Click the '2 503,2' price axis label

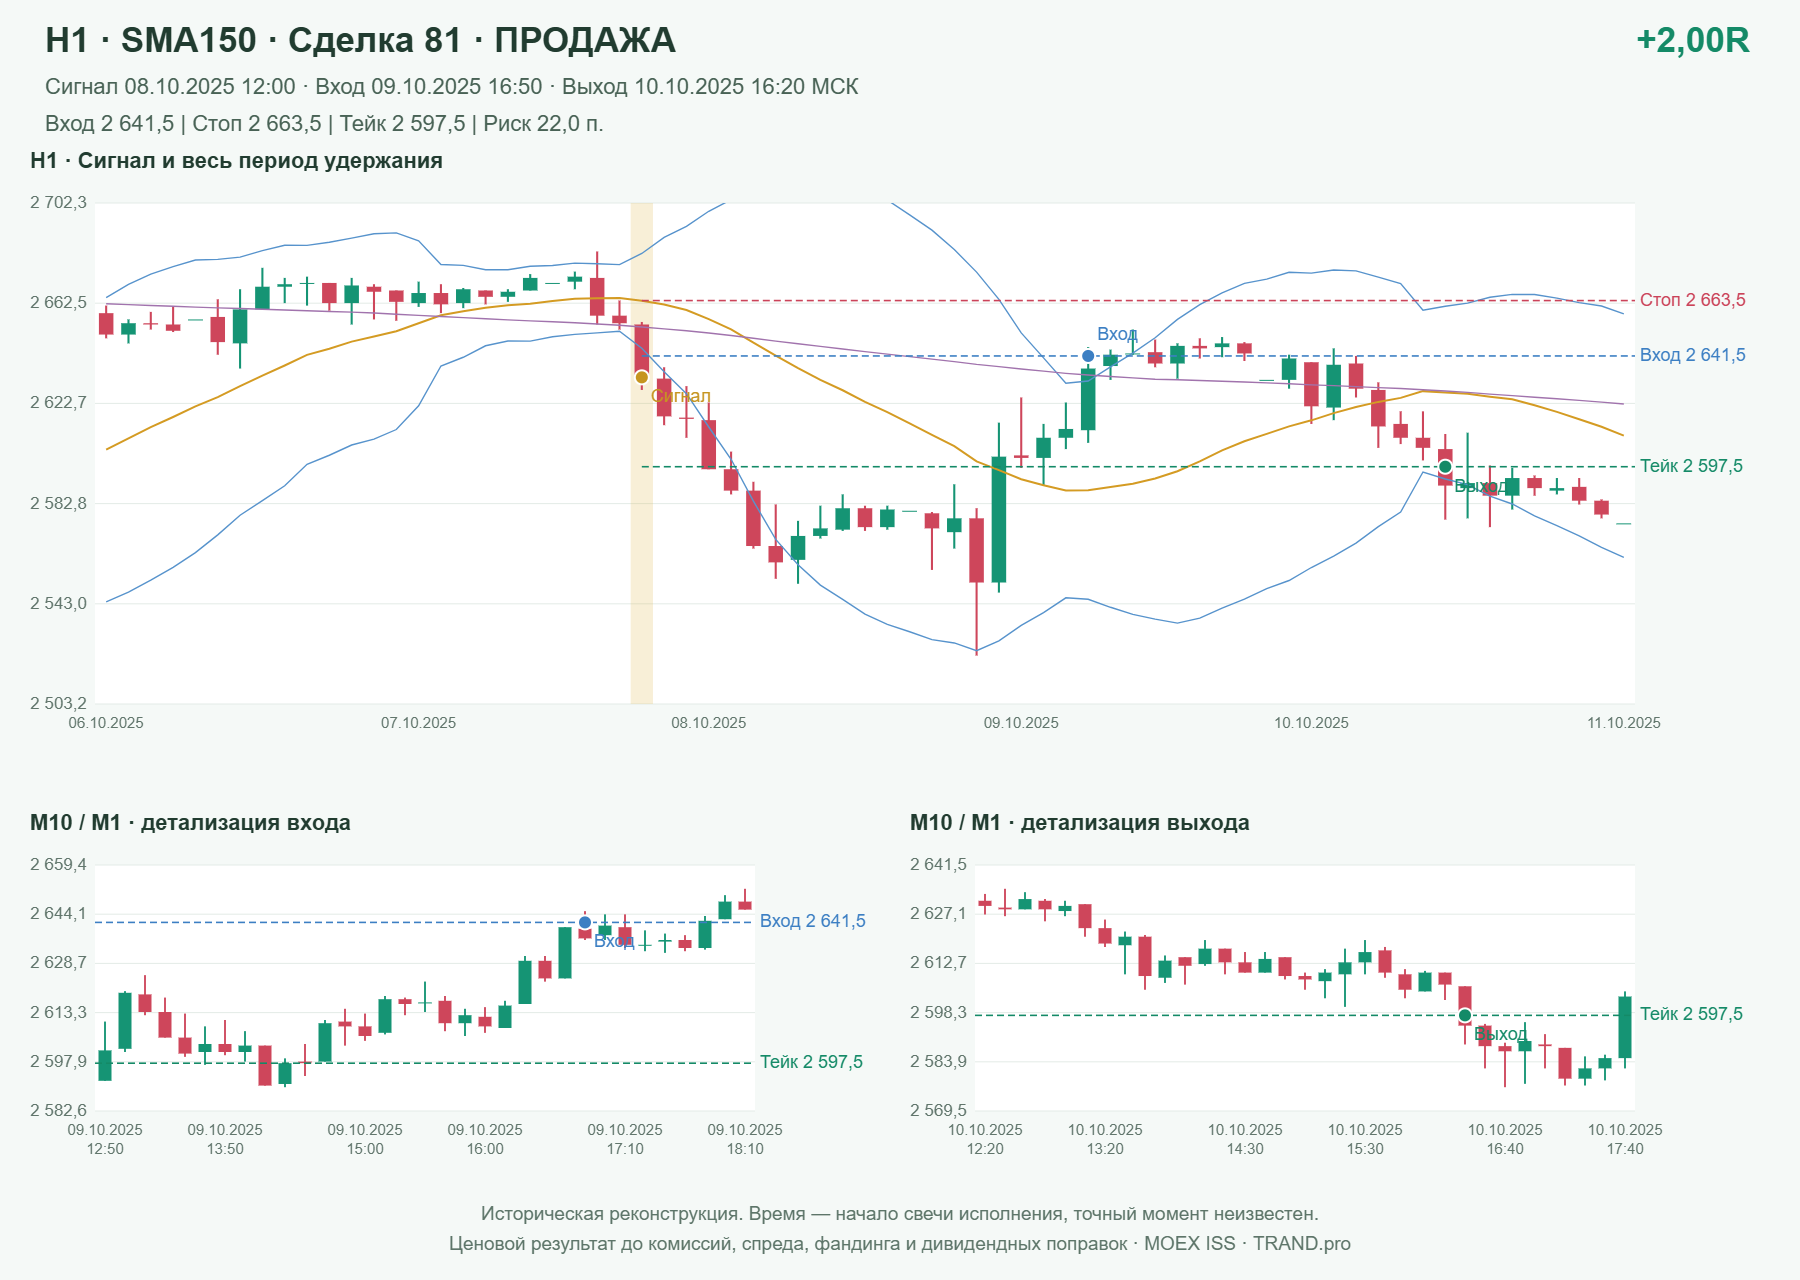59,703
